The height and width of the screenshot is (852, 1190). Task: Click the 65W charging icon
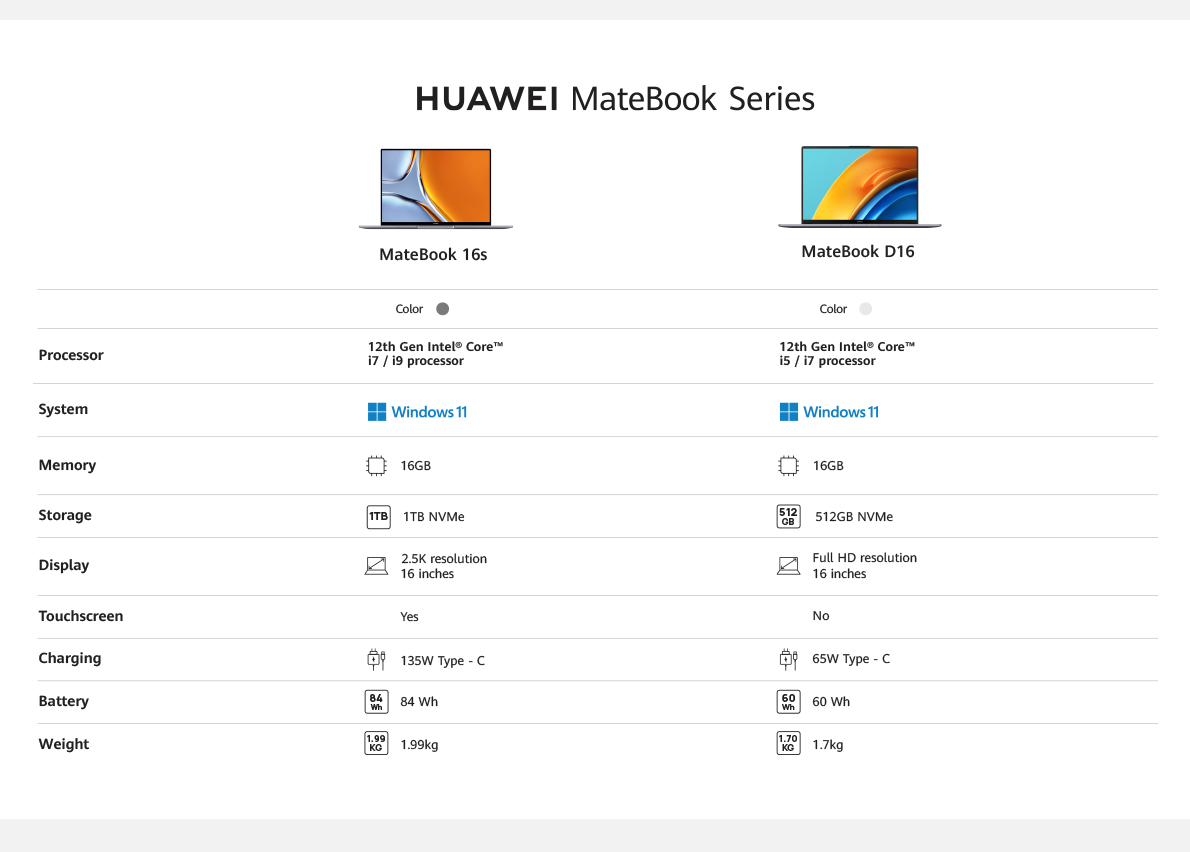tap(788, 659)
